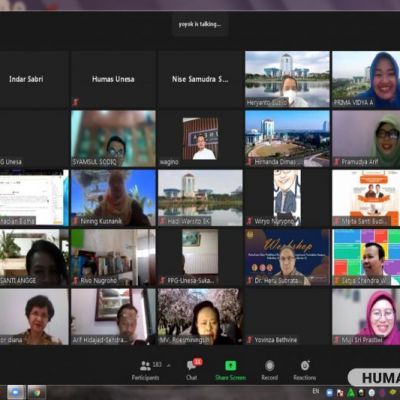Open the Reactions menu
400x400 pixels.
(x=305, y=370)
